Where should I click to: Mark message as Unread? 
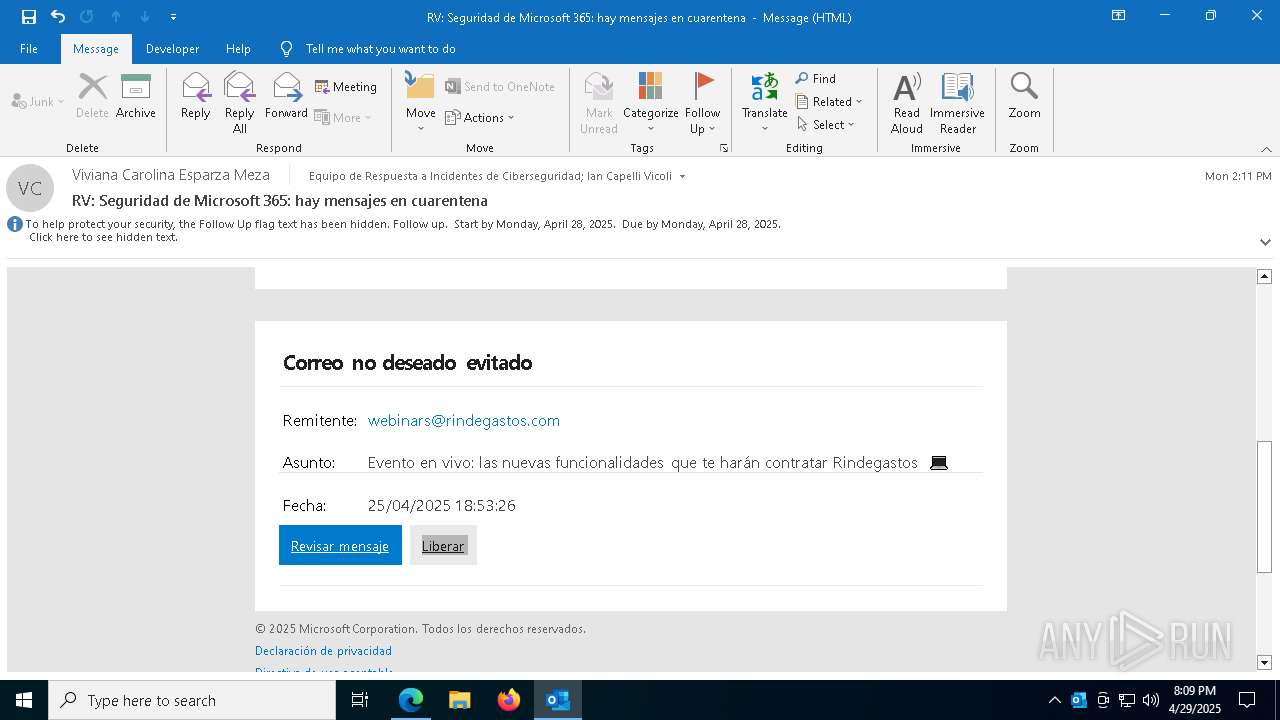[x=599, y=102]
